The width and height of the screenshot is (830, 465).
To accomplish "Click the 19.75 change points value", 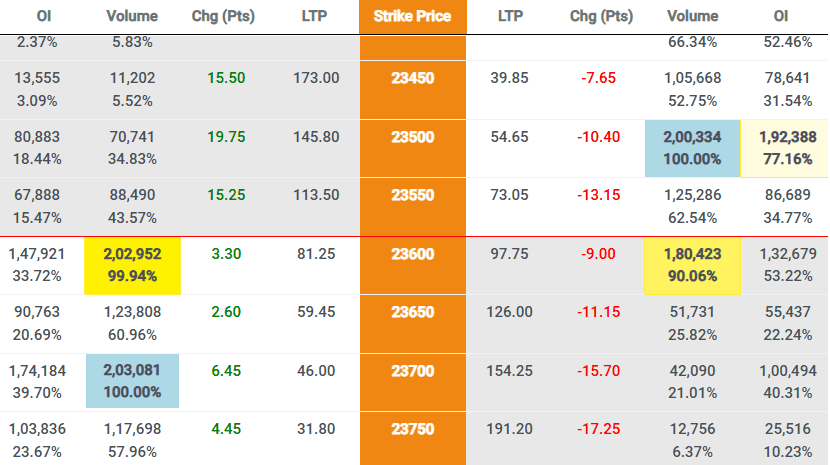I will pos(226,137).
